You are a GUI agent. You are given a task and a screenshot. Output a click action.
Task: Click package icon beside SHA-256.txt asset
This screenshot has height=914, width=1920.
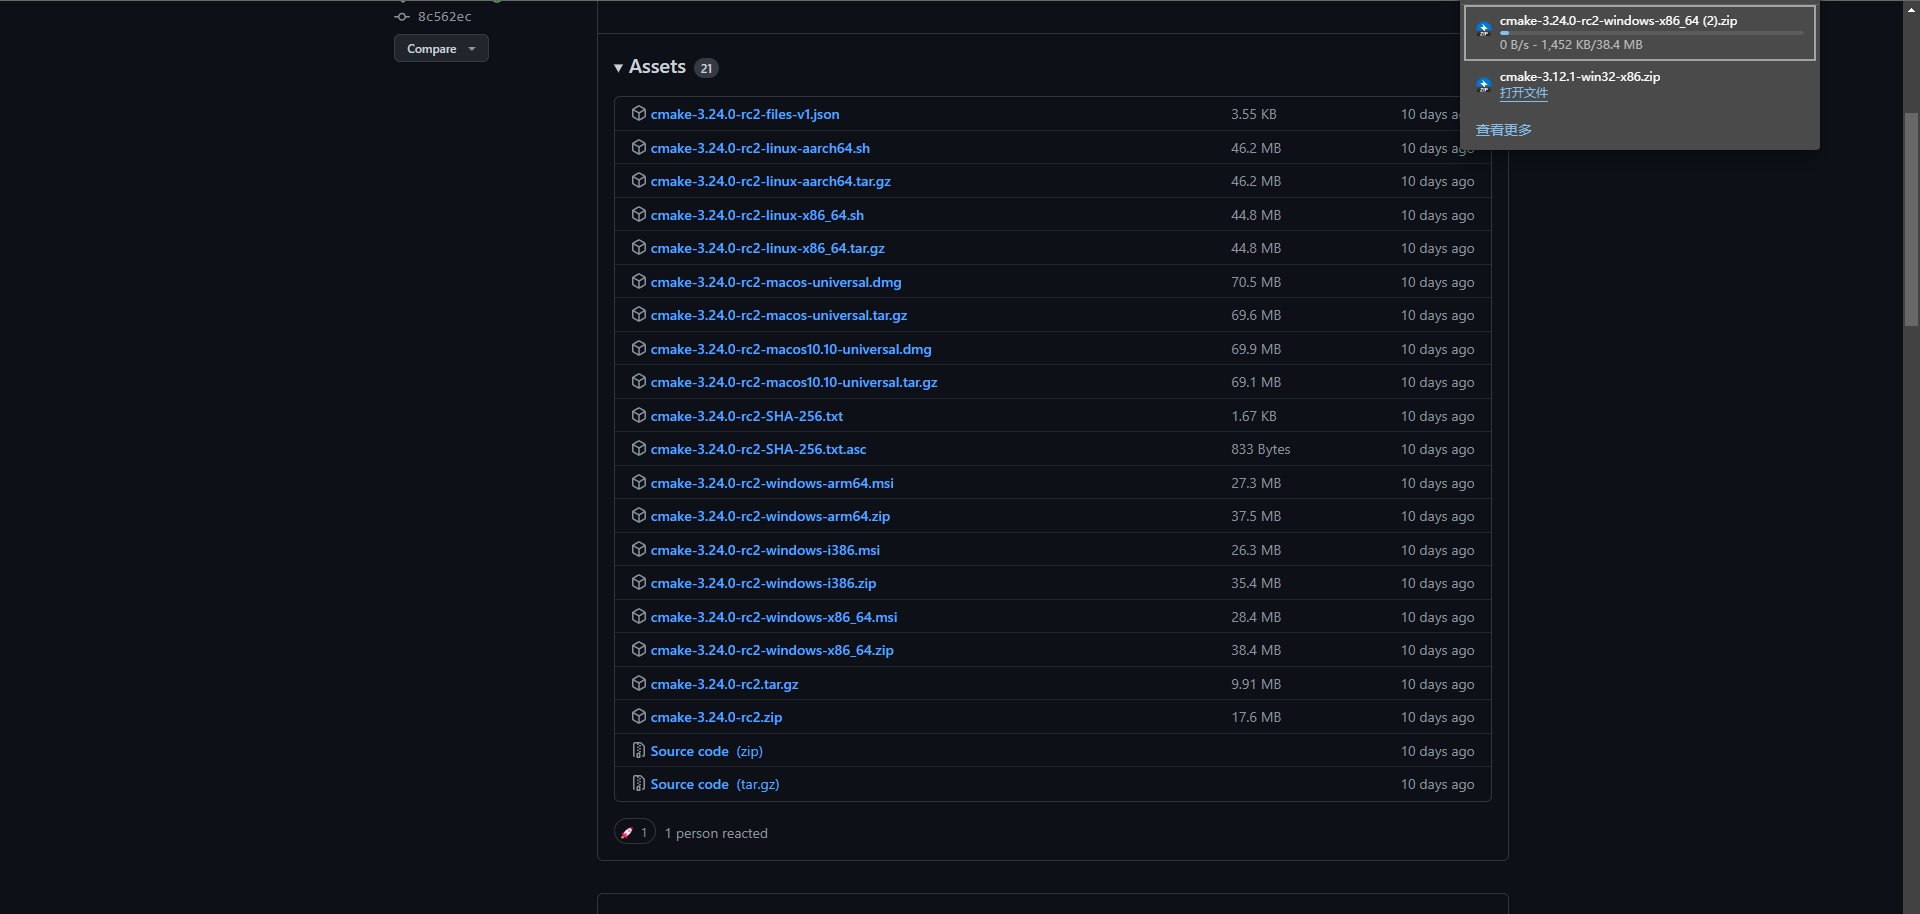pos(639,415)
